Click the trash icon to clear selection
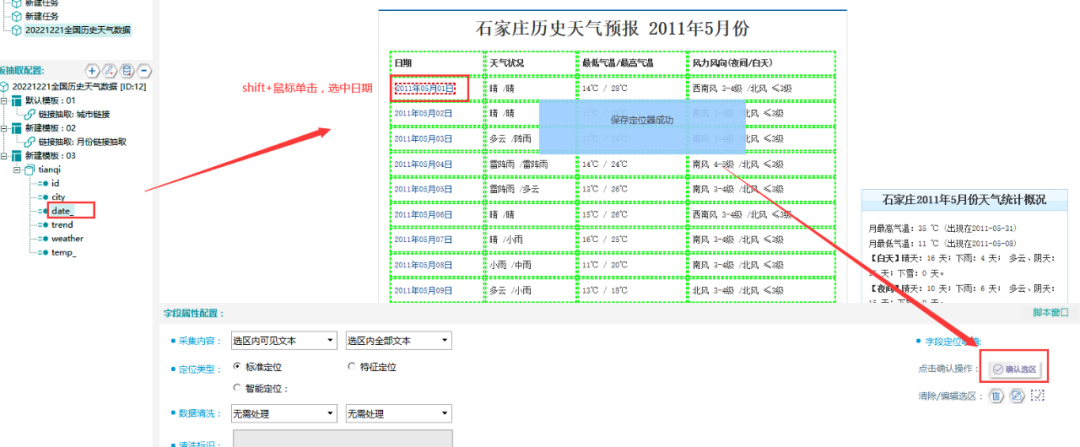 tap(996, 395)
